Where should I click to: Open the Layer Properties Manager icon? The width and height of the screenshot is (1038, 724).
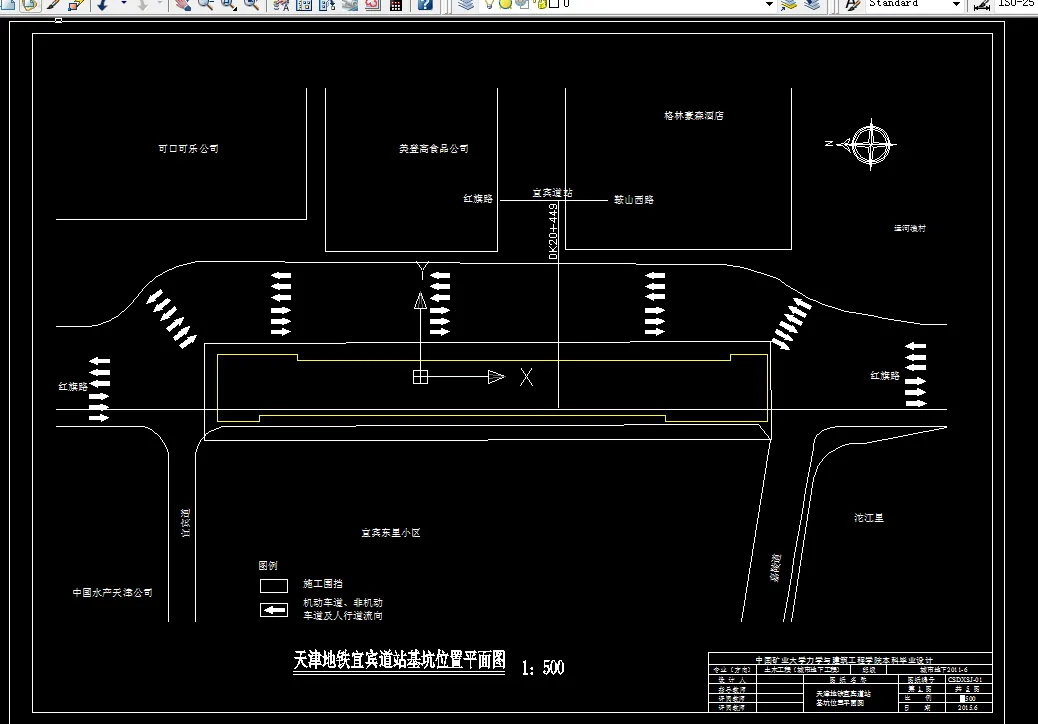(x=467, y=4)
